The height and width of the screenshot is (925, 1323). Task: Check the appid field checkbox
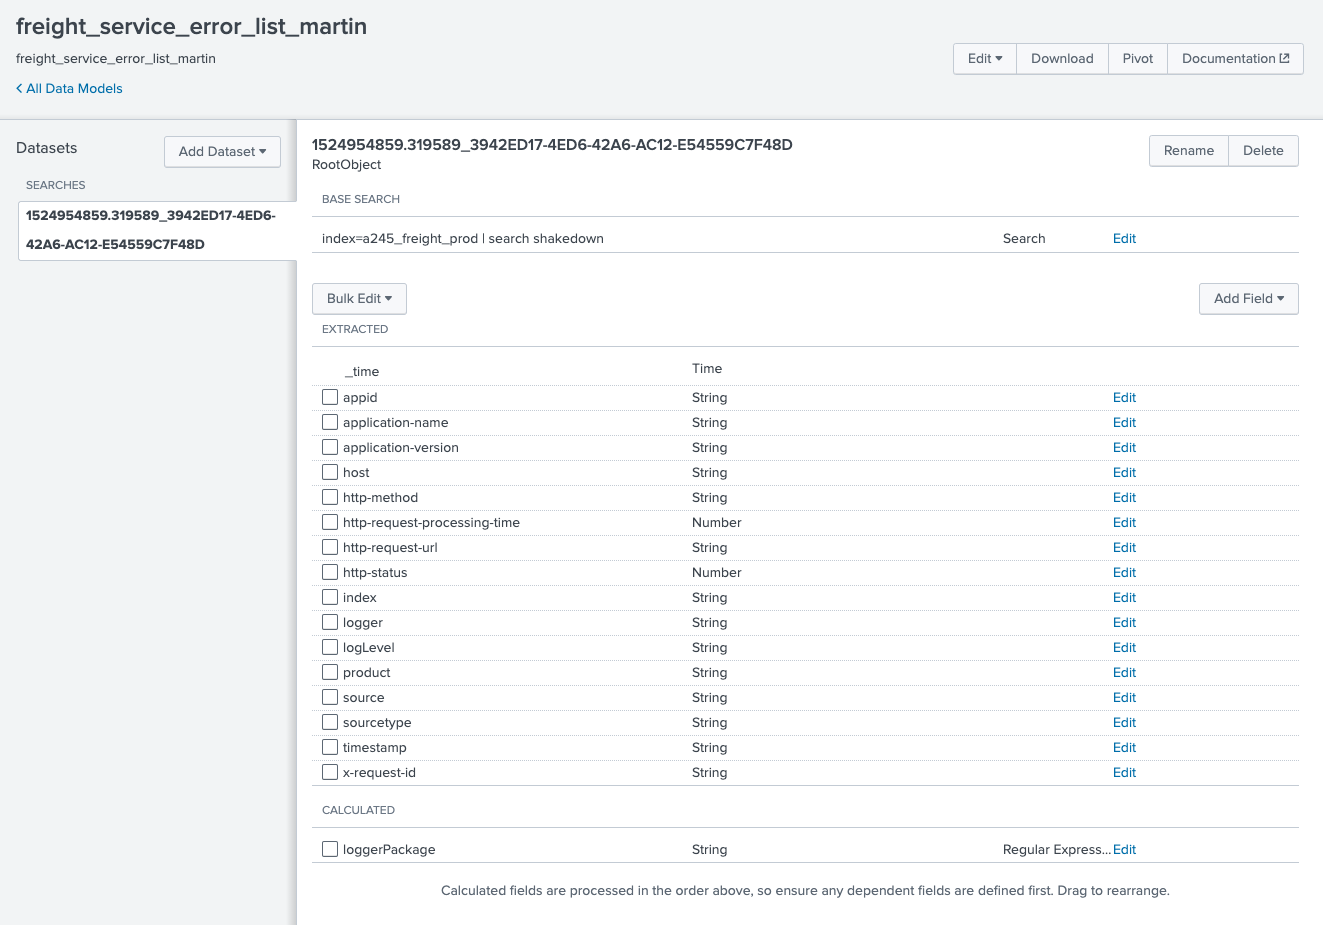[x=330, y=397]
